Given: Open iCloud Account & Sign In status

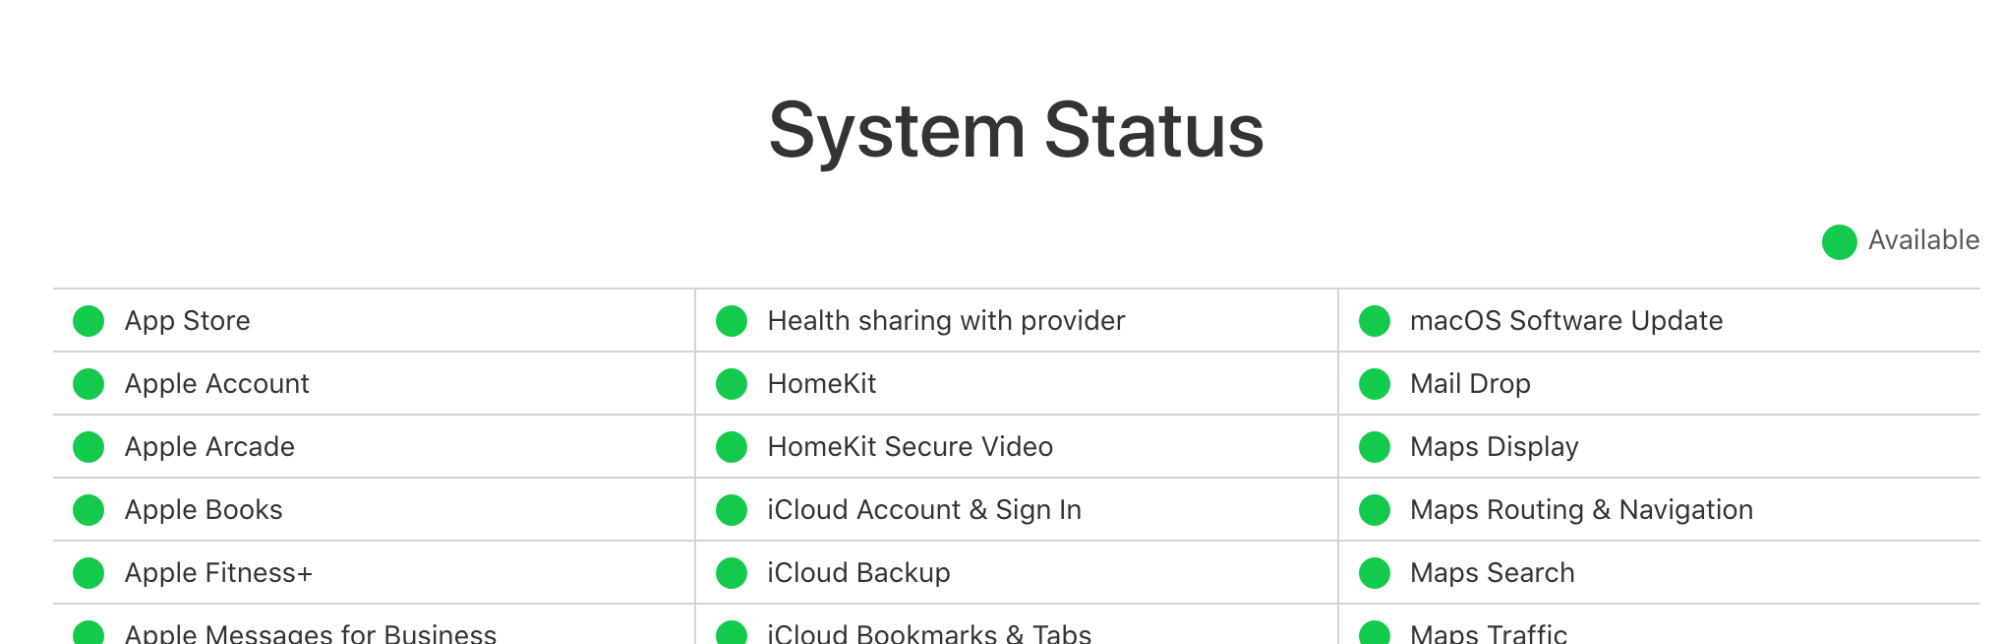Looking at the screenshot, I should (924, 510).
